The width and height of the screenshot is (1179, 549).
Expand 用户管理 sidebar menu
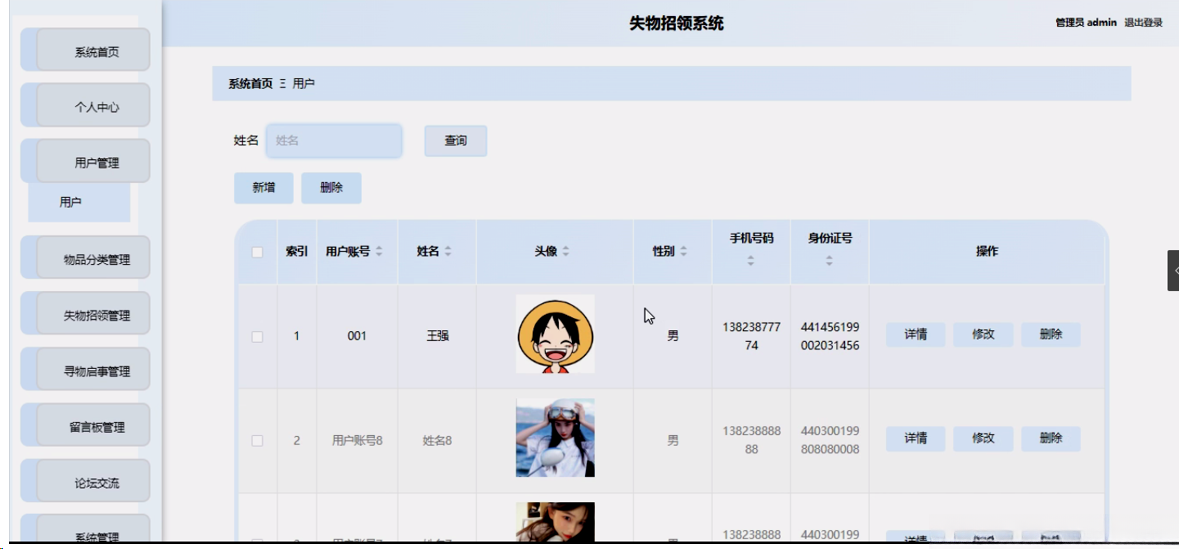[92, 161]
